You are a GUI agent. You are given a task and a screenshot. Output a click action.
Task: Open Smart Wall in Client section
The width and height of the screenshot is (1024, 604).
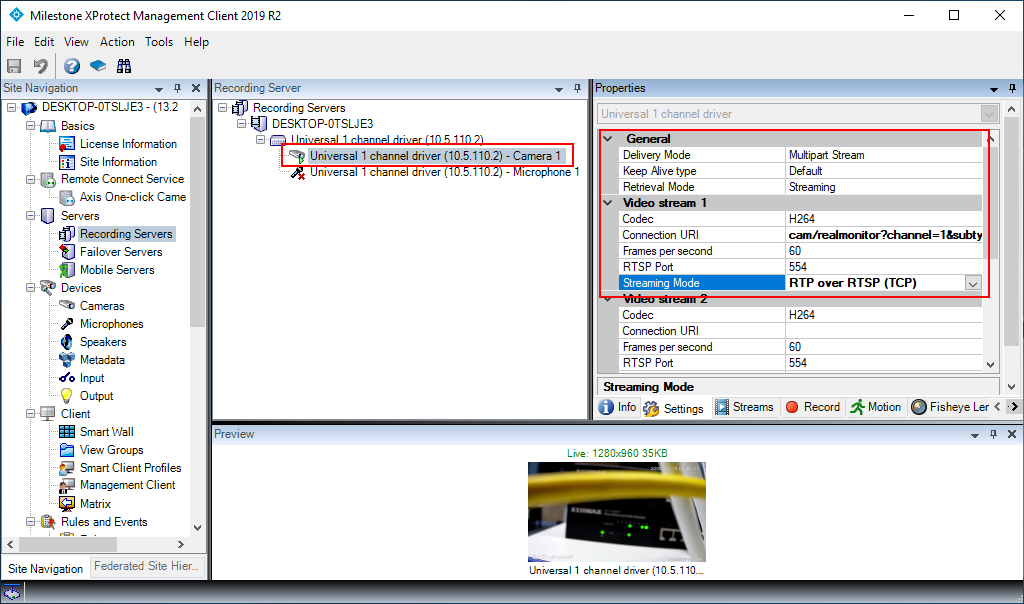[106, 432]
